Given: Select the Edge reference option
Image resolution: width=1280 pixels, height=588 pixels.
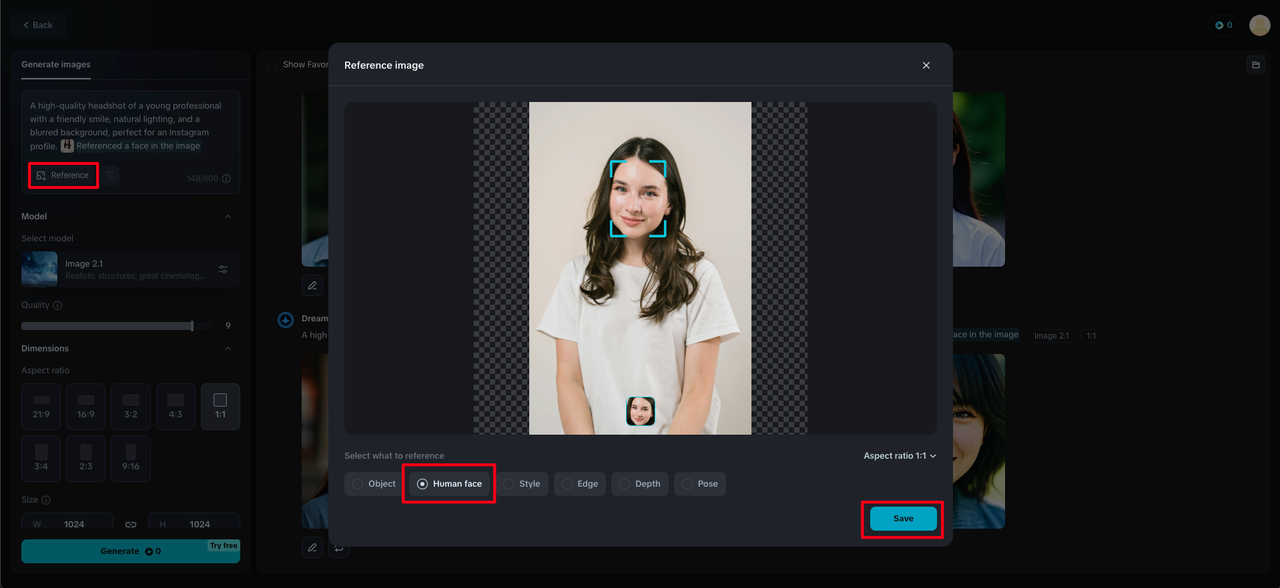Looking at the screenshot, I should [579, 484].
